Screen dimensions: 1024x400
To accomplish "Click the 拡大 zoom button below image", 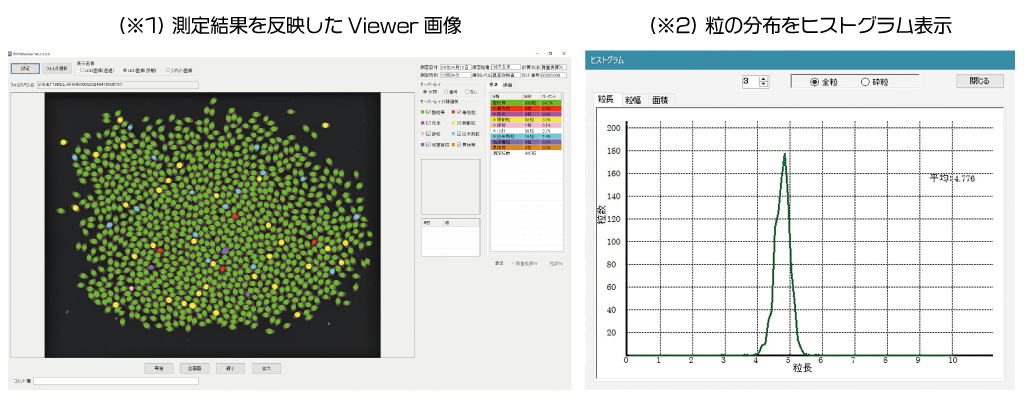I will tap(267, 368).
